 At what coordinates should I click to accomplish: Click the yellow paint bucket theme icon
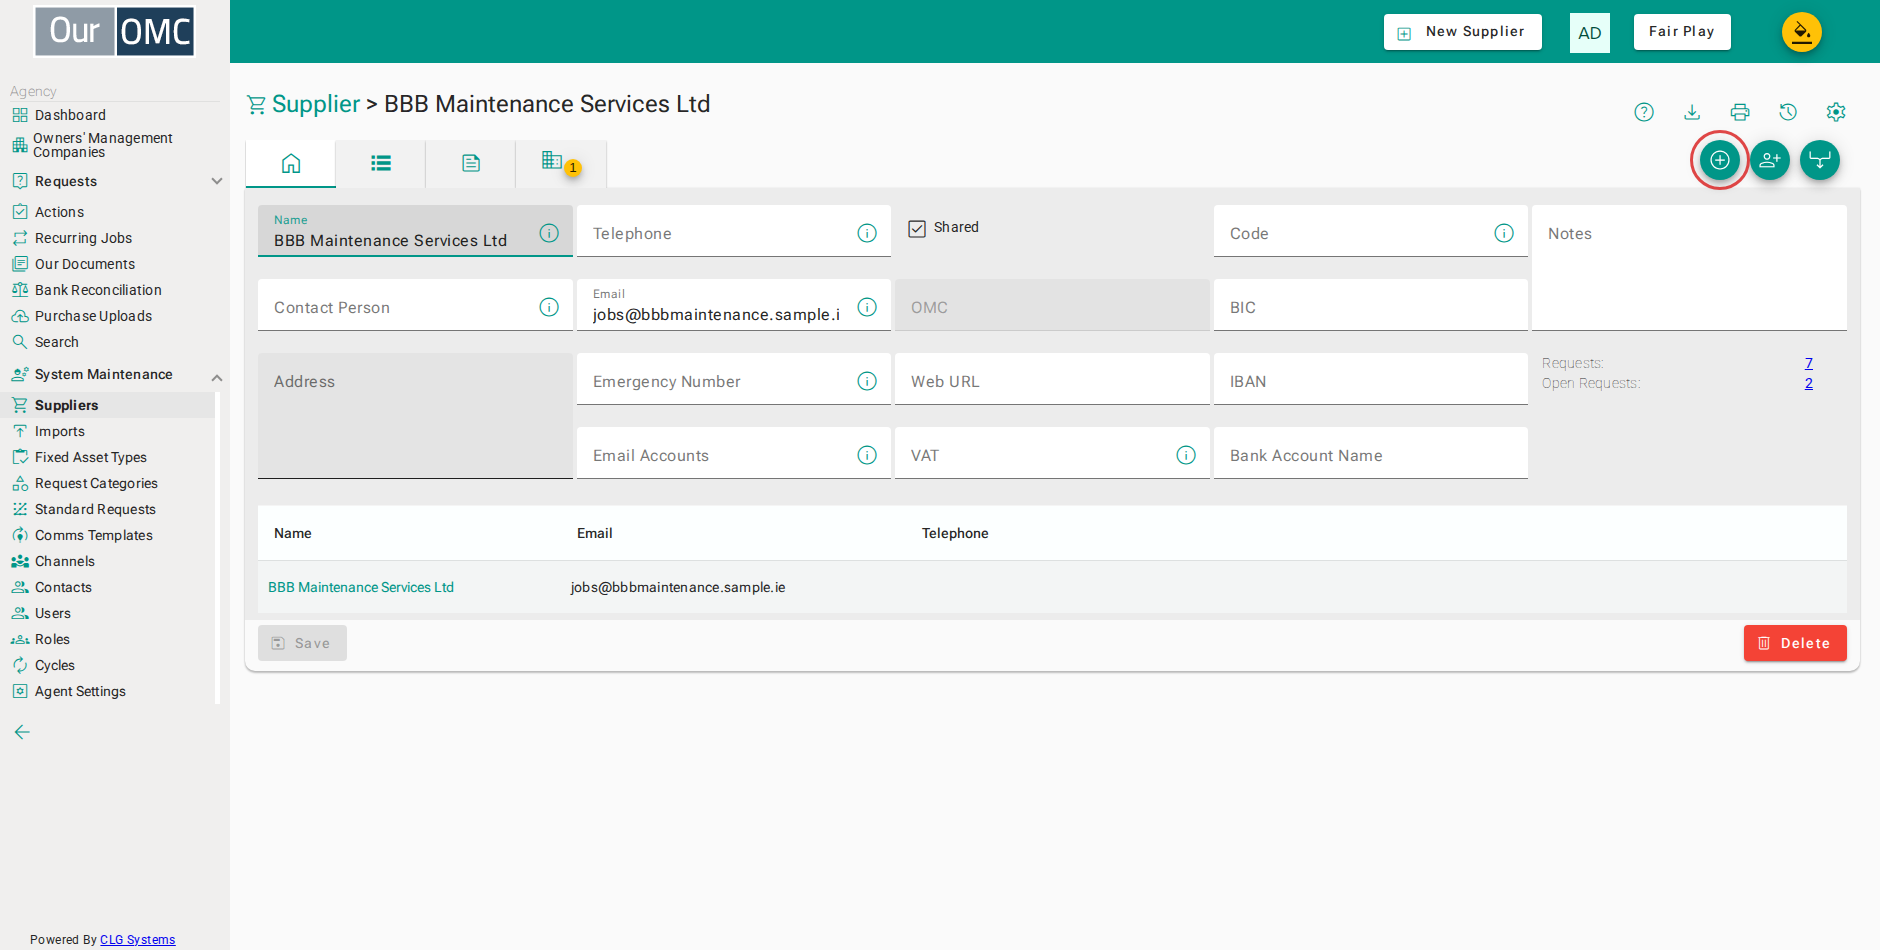[1802, 32]
